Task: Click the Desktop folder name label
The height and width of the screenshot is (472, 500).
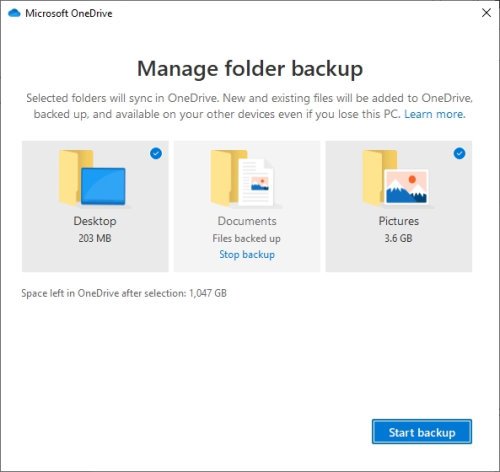Action: point(95,221)
